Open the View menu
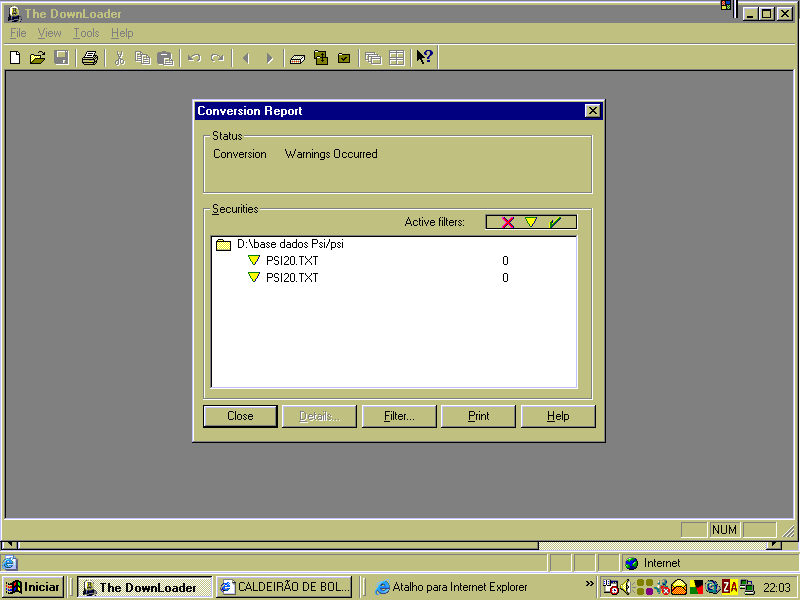 (x=49, y=33)
